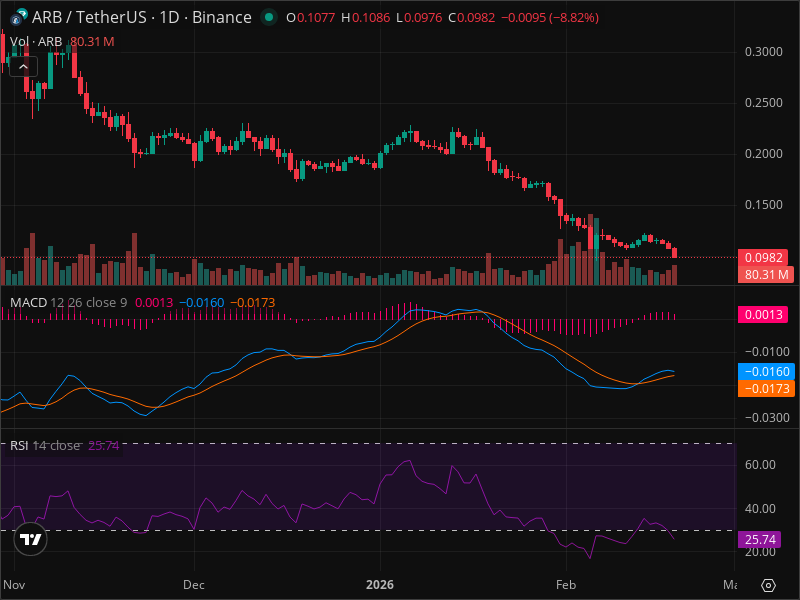Click the 0.2000 price scale label

click(x=763, y=154)
